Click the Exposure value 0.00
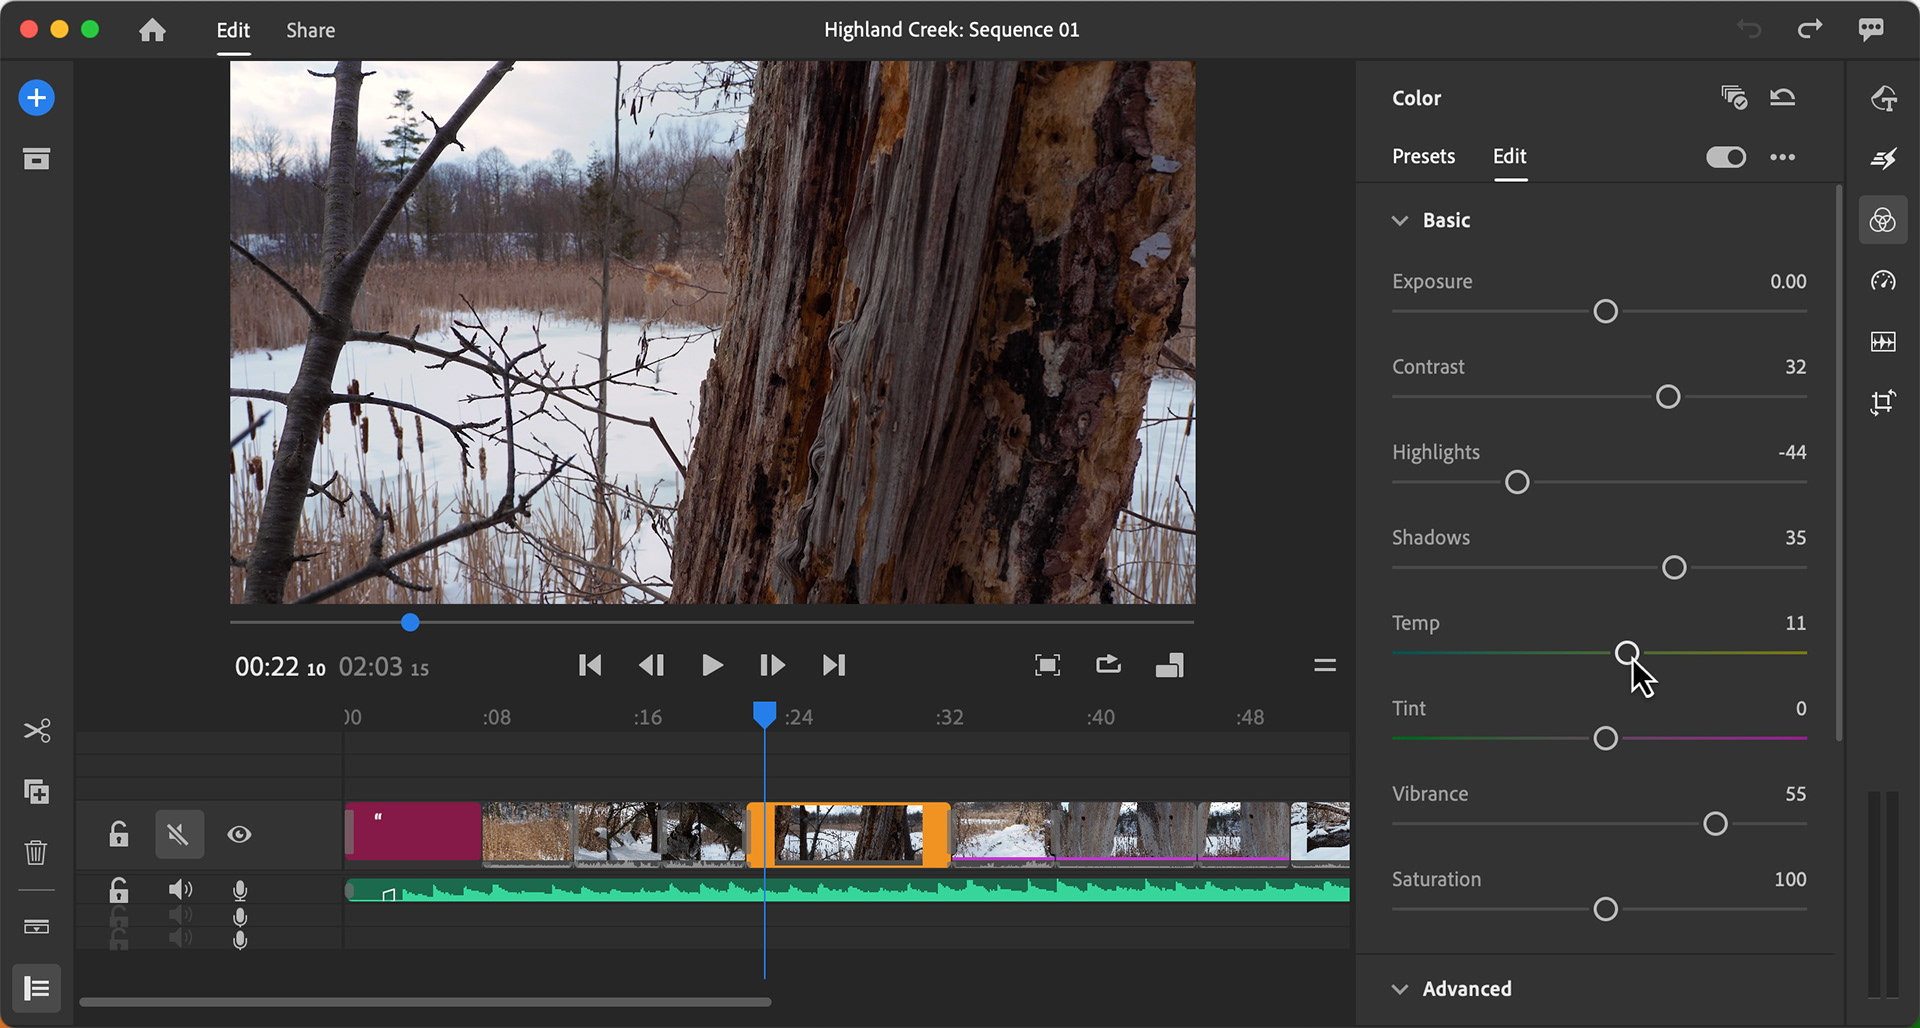 click(1788, 282)
